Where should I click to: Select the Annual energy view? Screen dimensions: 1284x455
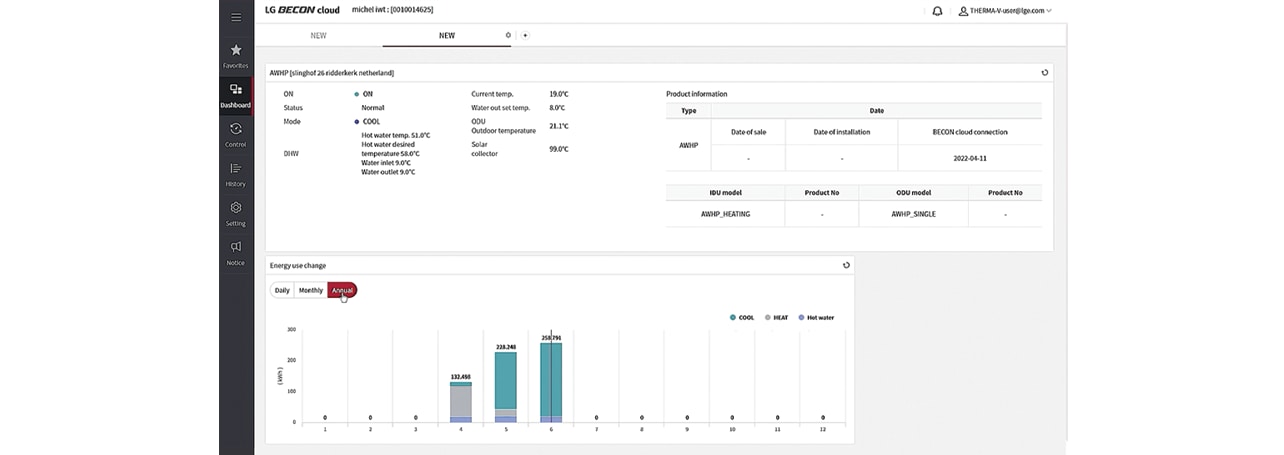click(x=342, y=290)
